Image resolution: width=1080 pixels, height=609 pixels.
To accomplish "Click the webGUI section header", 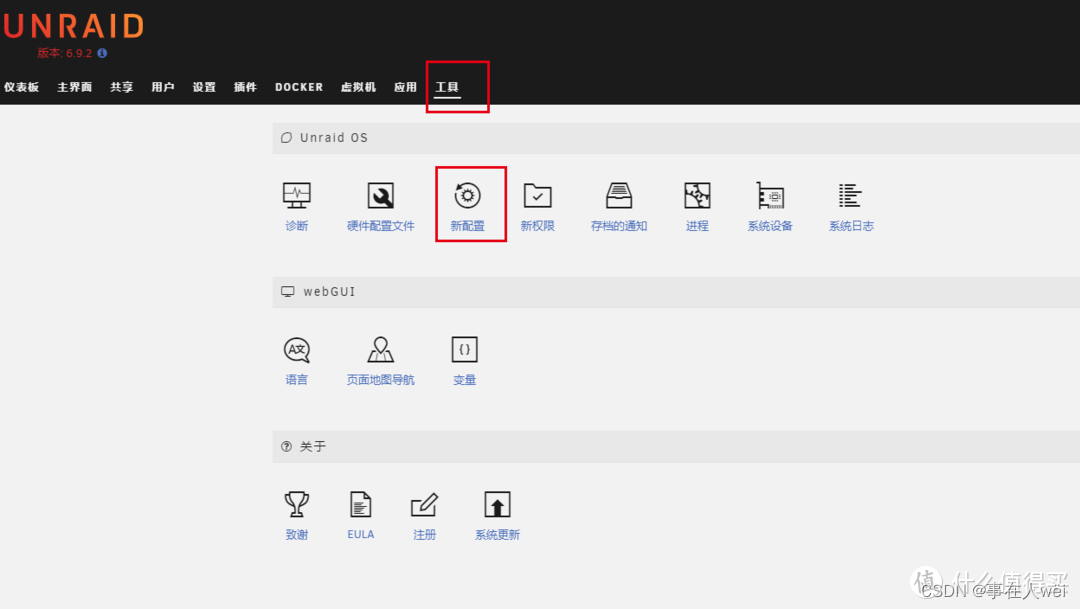I will [676, 292].
